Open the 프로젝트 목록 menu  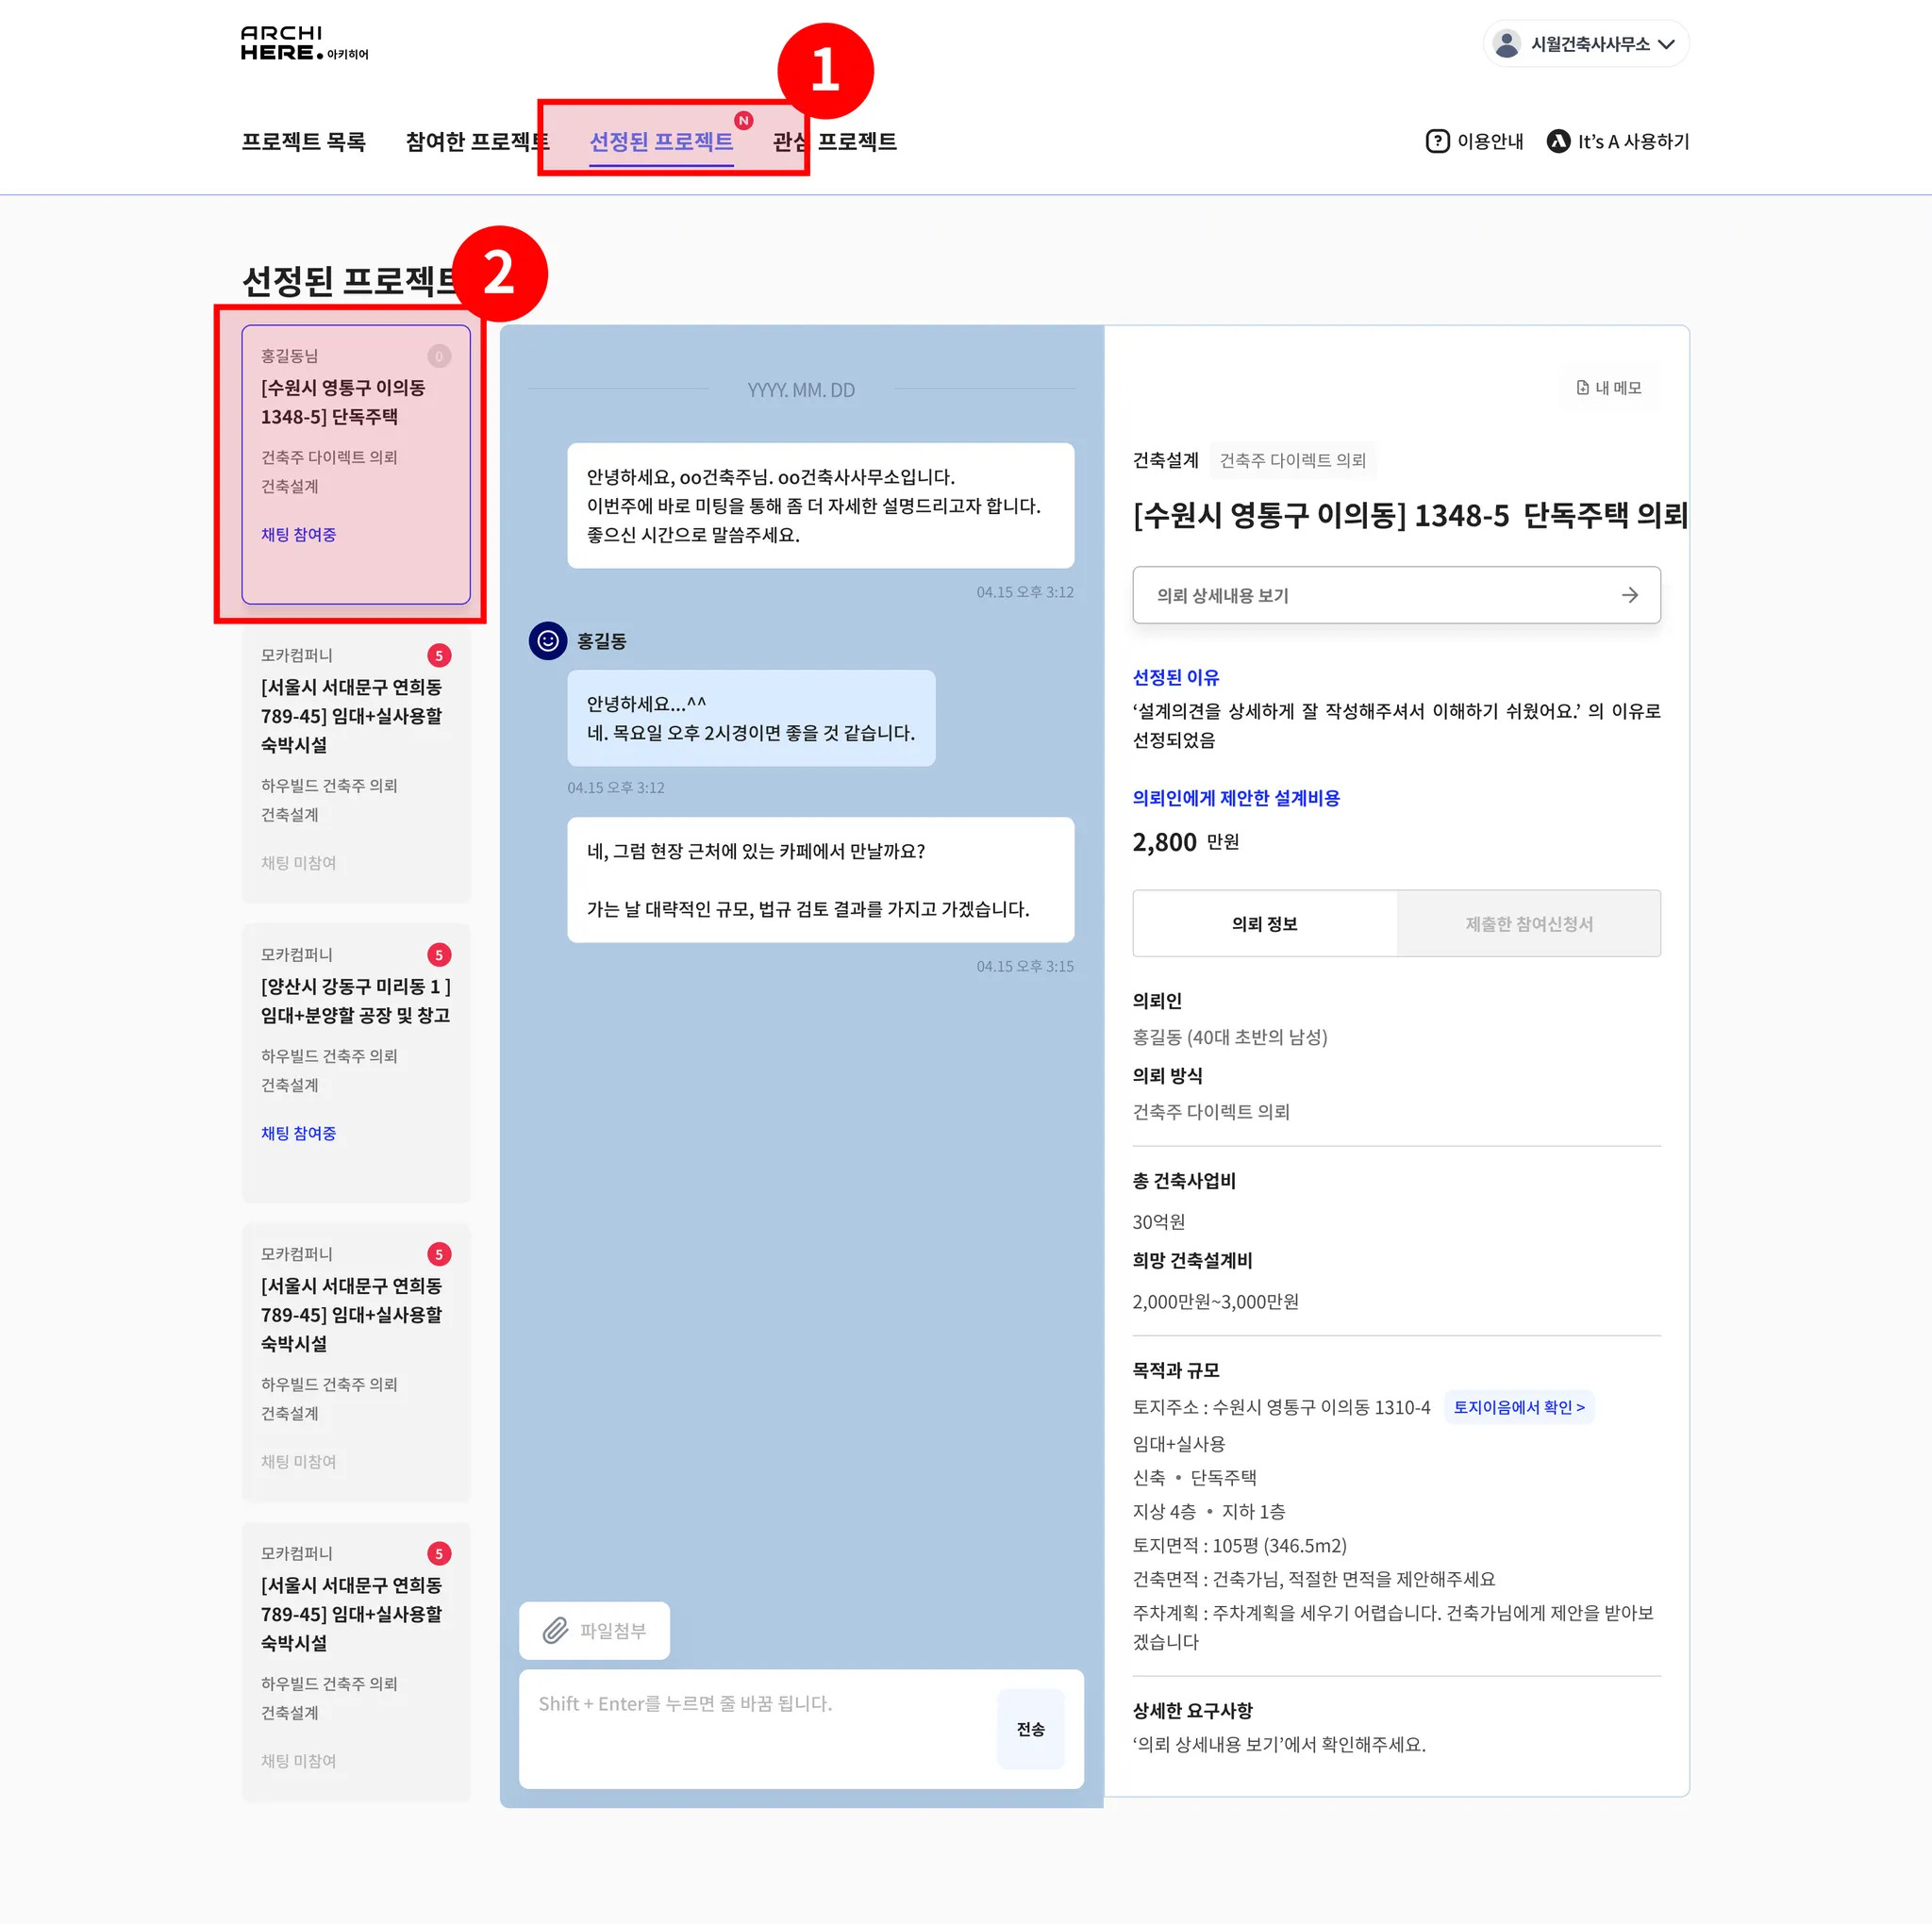pos(303,142)
